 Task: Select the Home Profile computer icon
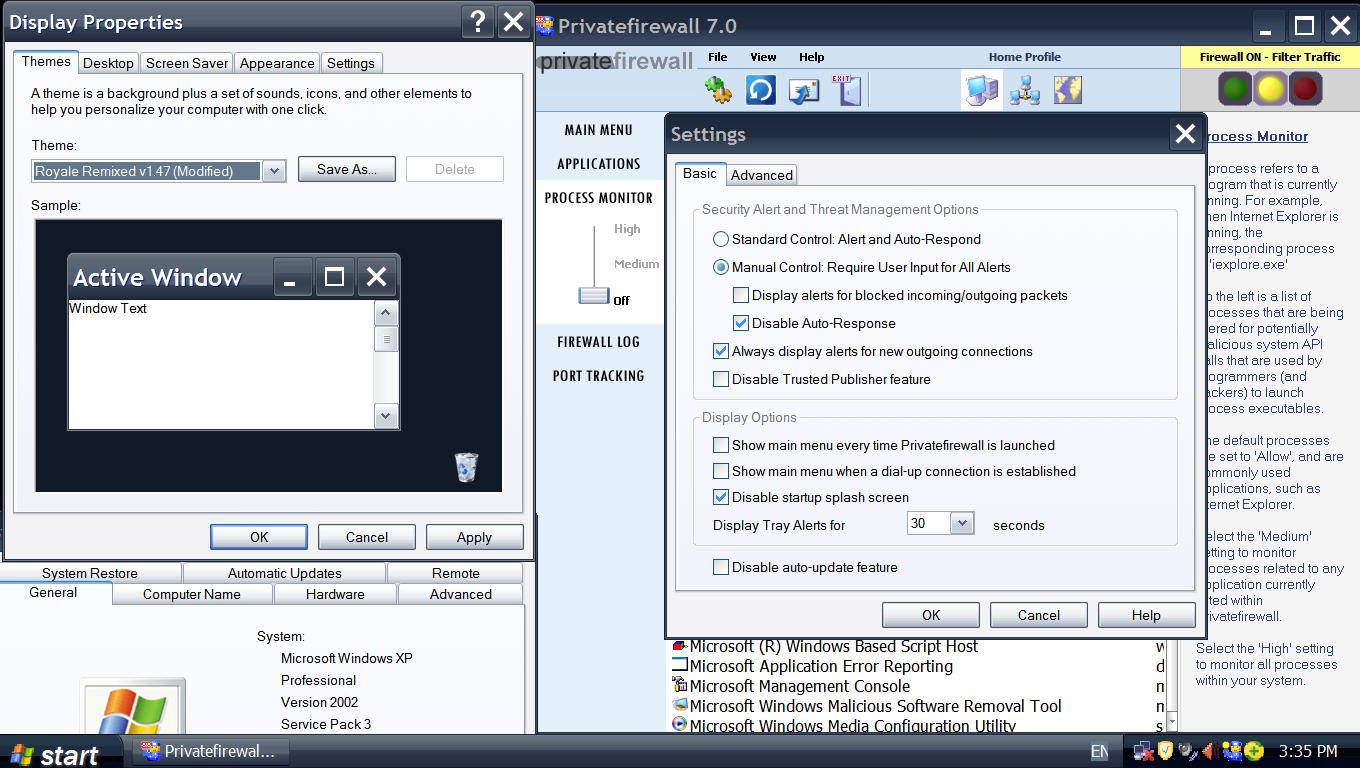coord(981,90)
